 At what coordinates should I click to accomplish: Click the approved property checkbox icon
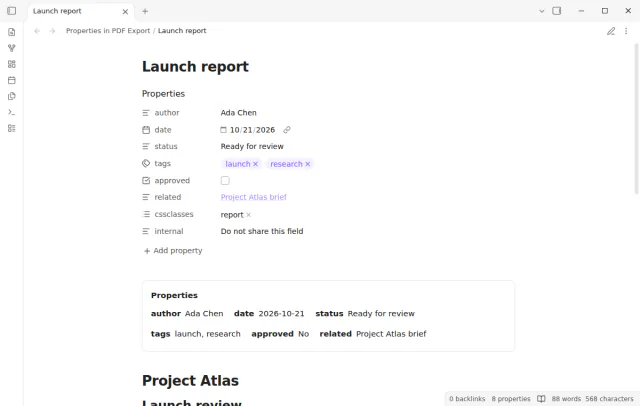pyautogui.click(x=146, y=180)
